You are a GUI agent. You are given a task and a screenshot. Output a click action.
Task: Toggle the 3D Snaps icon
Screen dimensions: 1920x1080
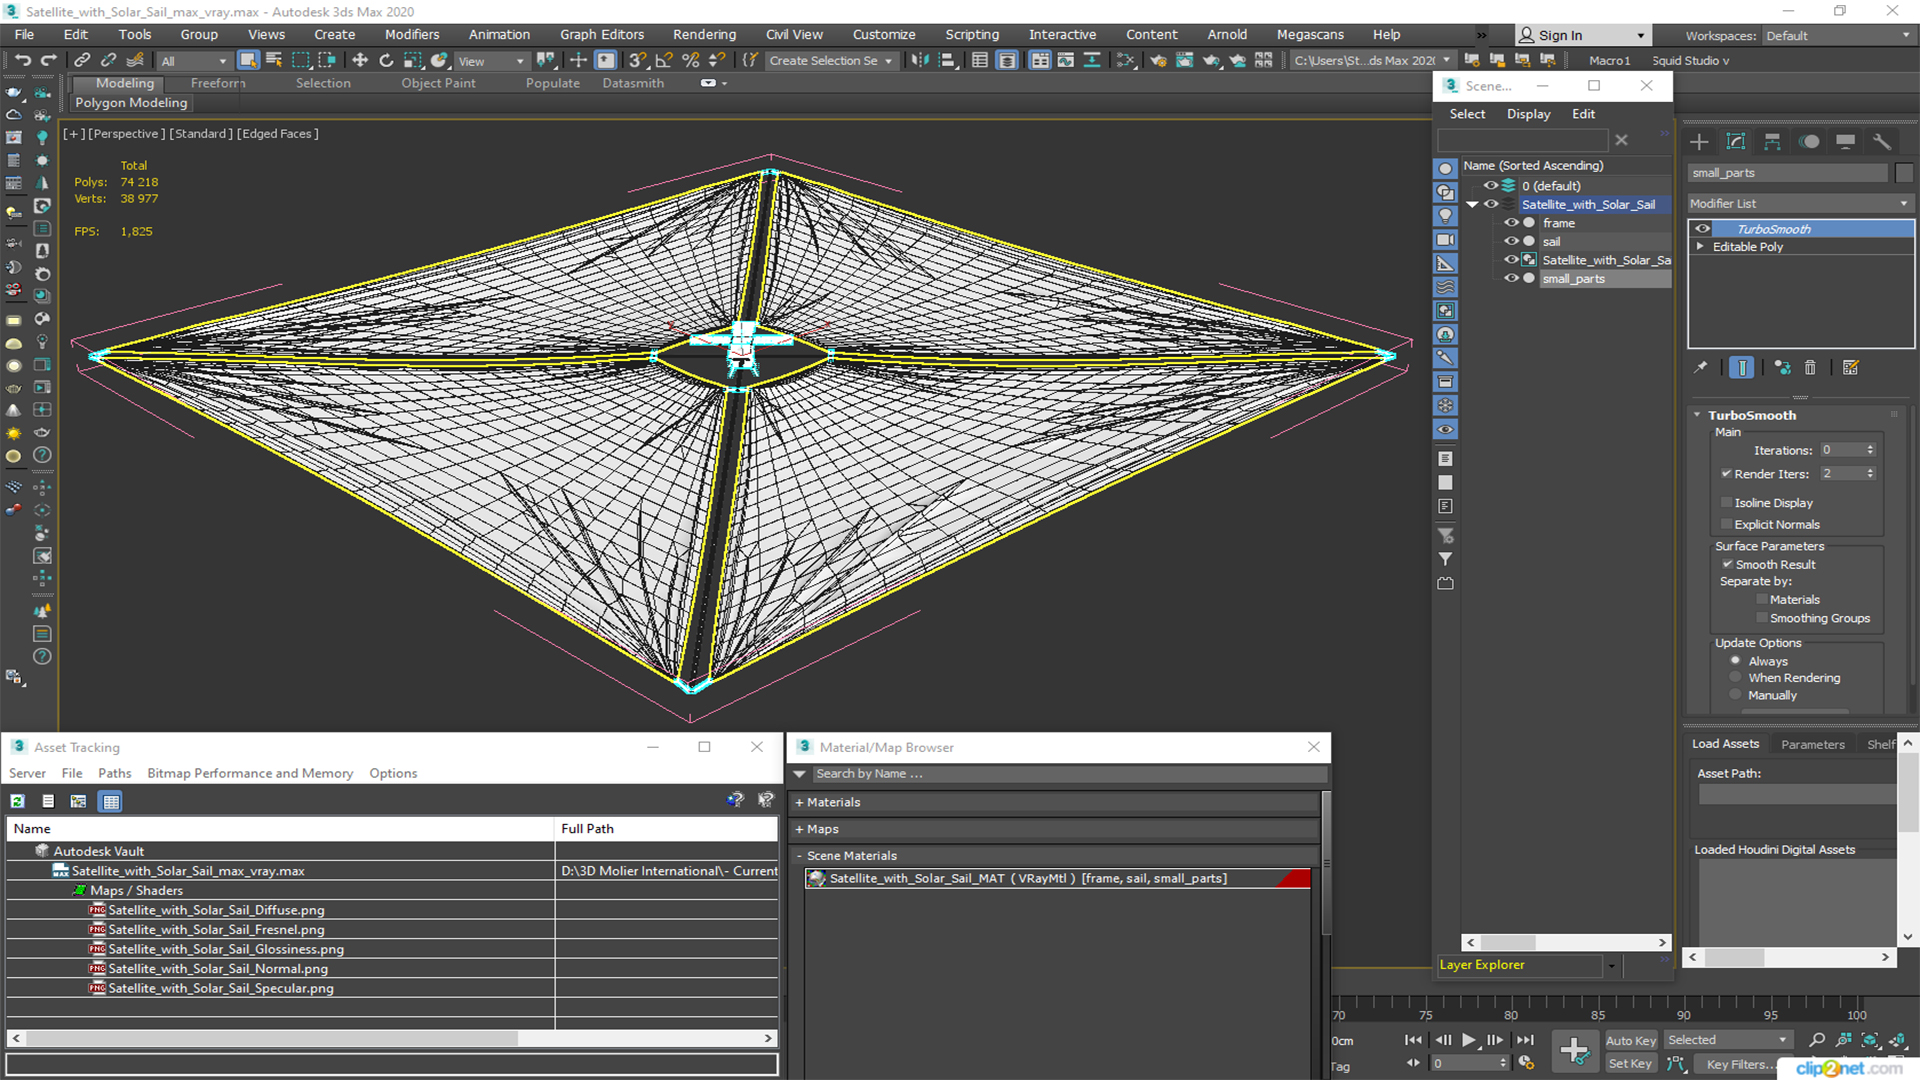tap(638, 61)
